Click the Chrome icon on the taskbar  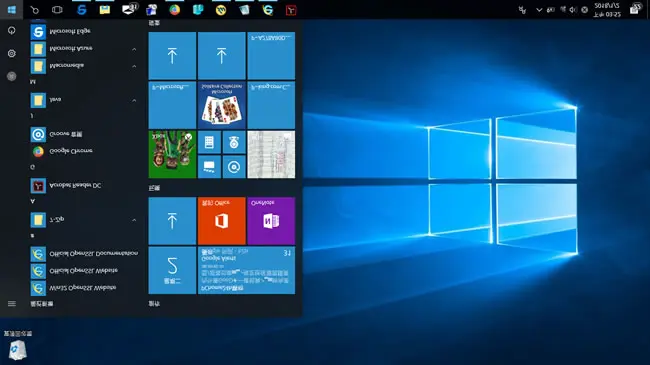(x=175, y=10)
